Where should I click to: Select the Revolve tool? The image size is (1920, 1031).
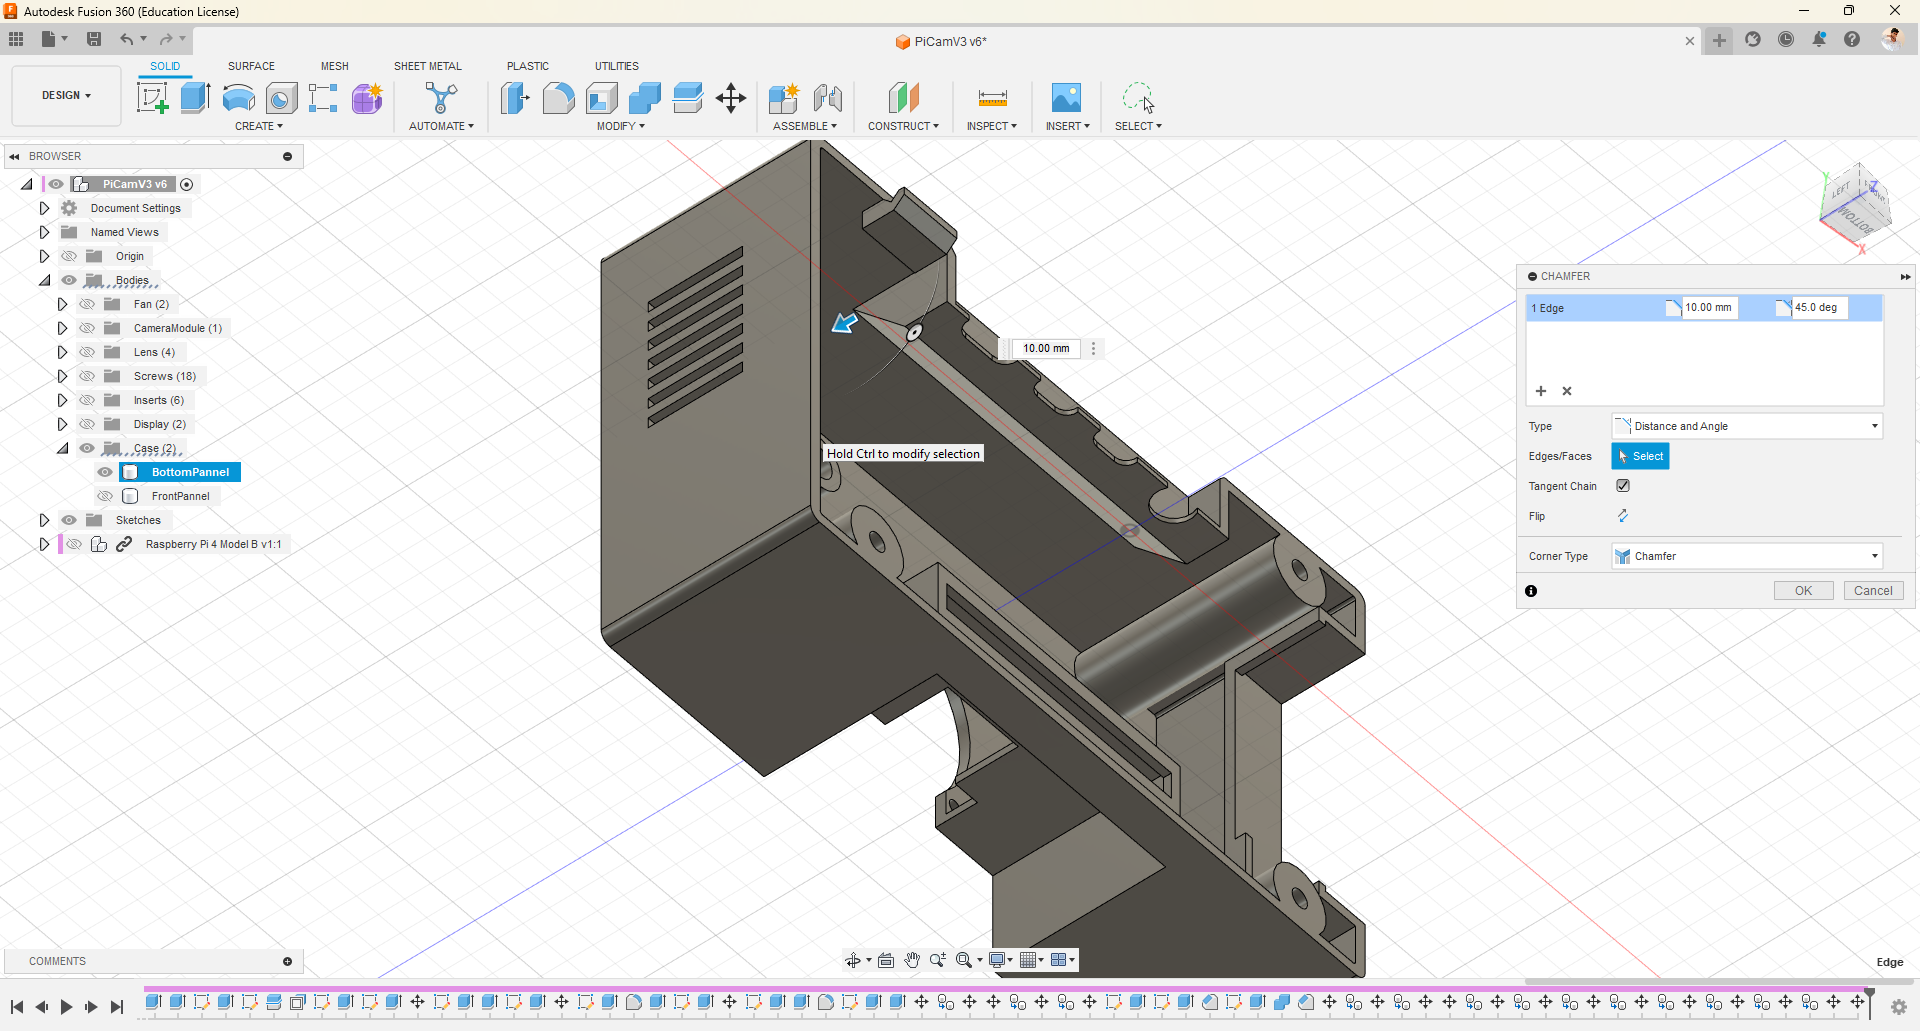point(238,98)
